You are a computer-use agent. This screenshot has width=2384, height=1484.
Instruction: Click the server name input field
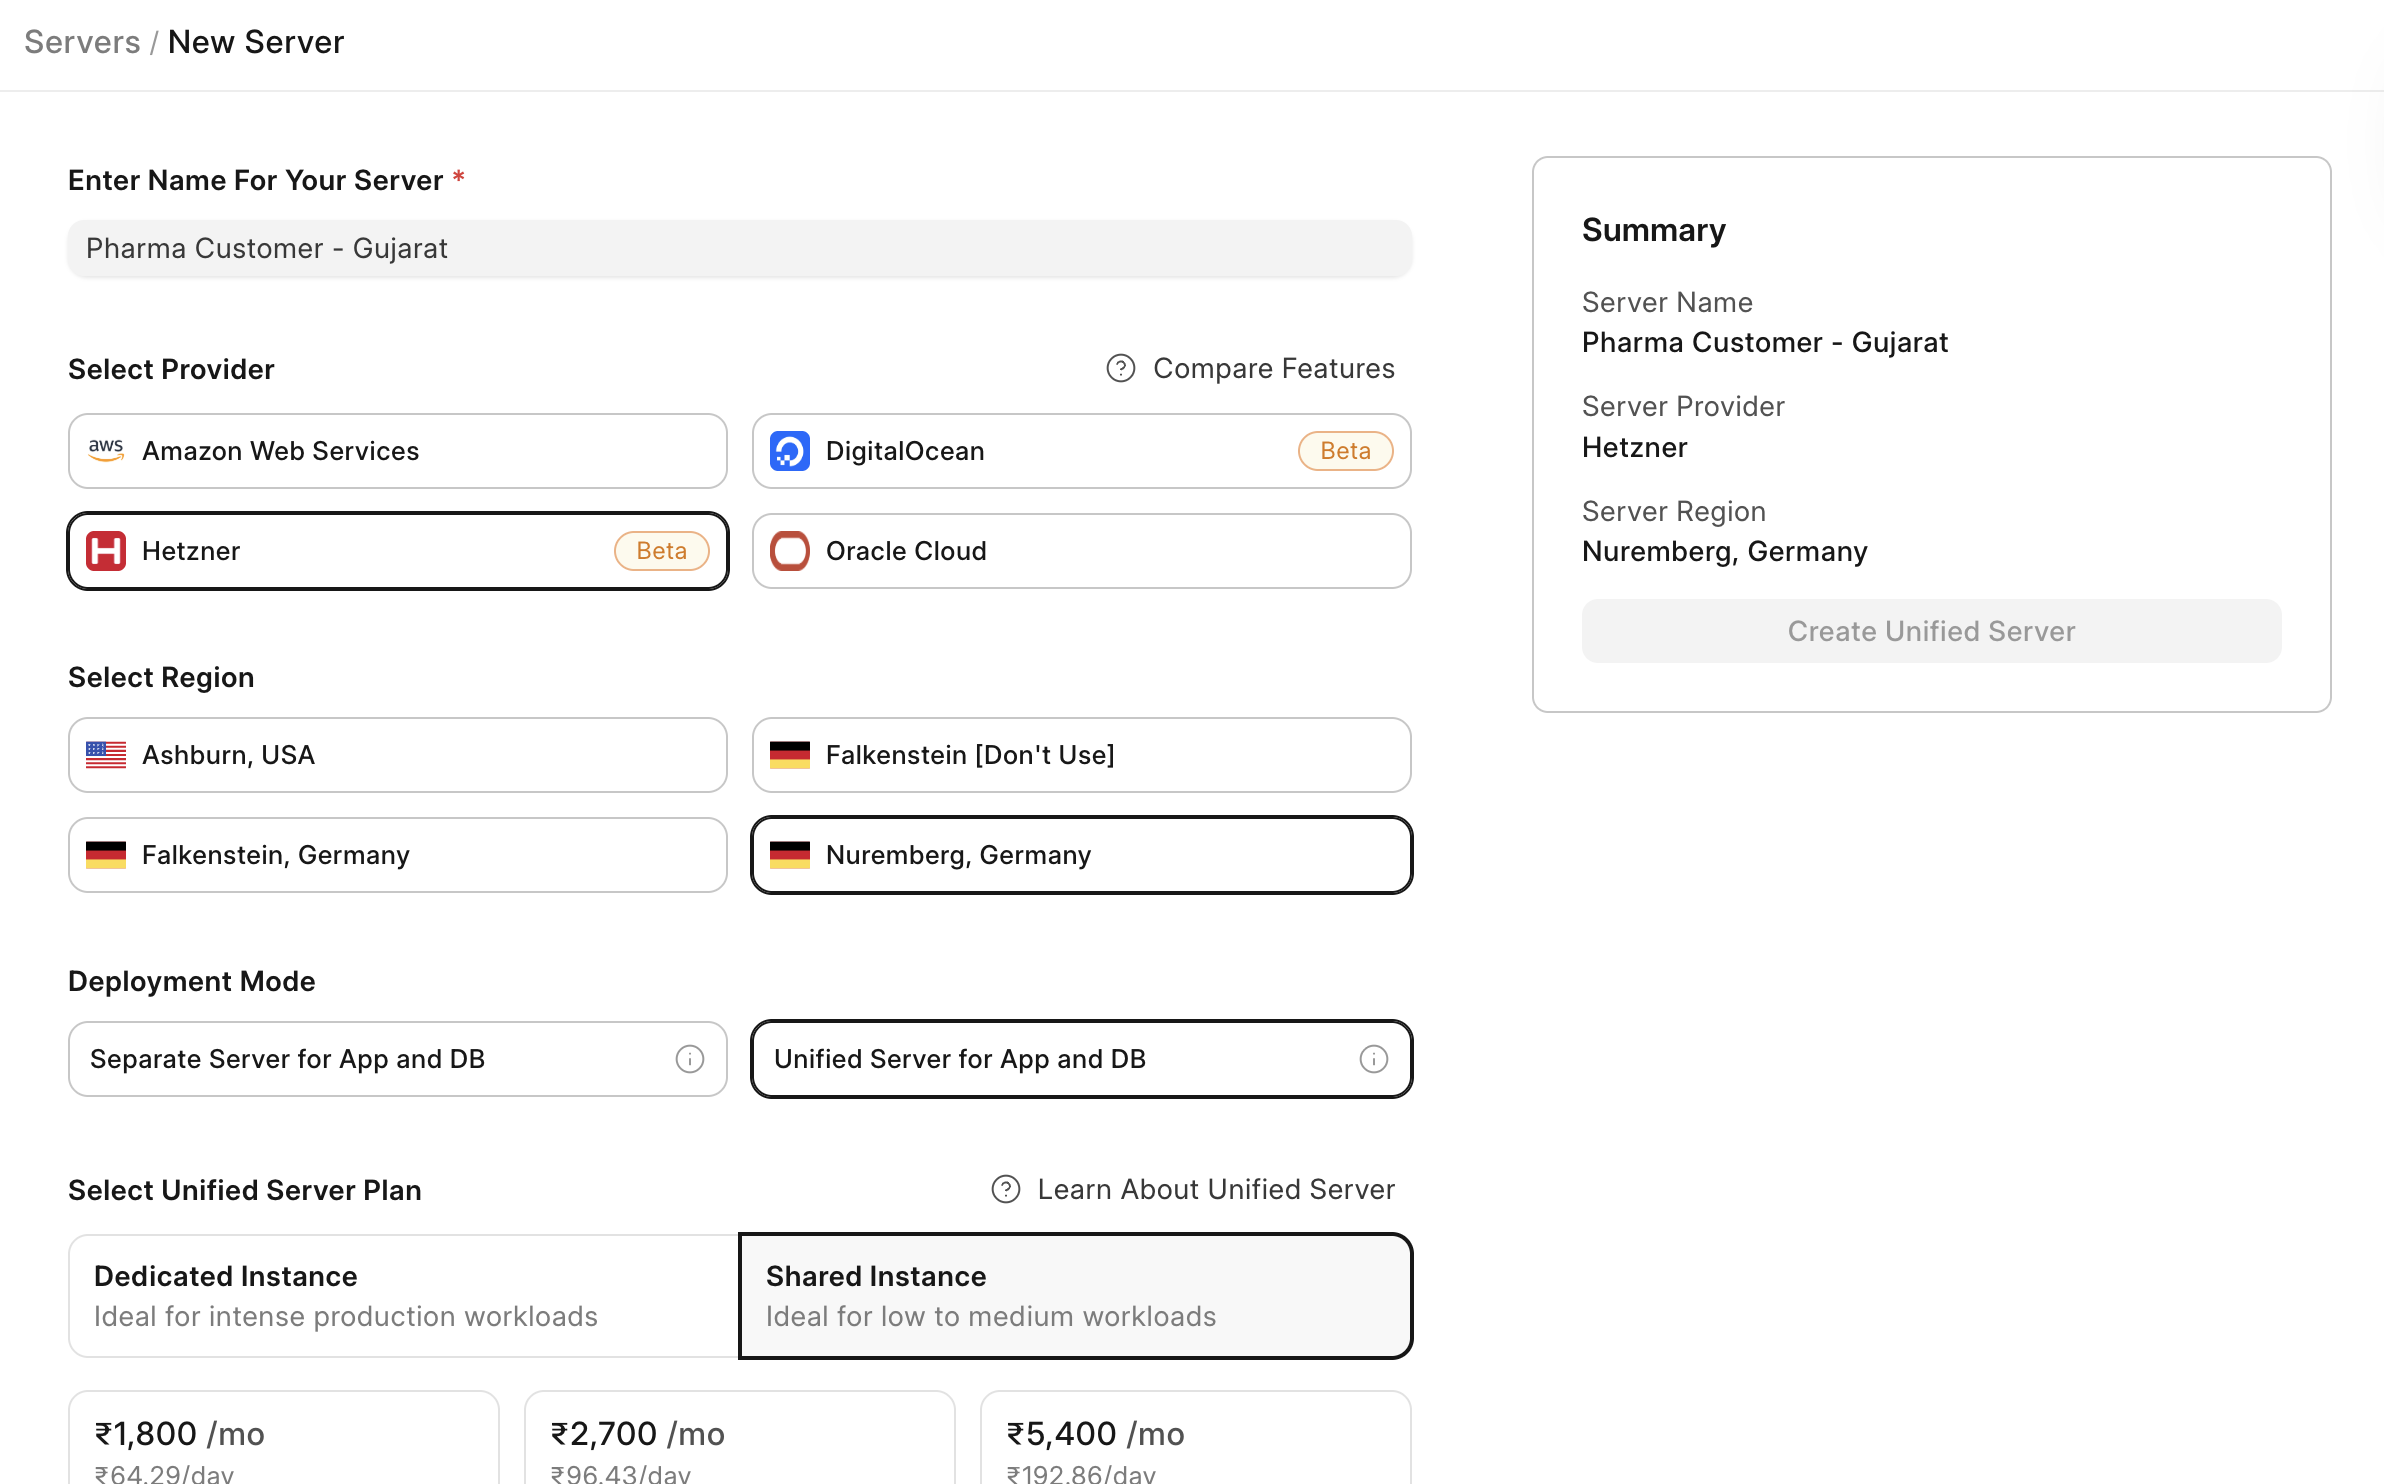click(739, 248)
